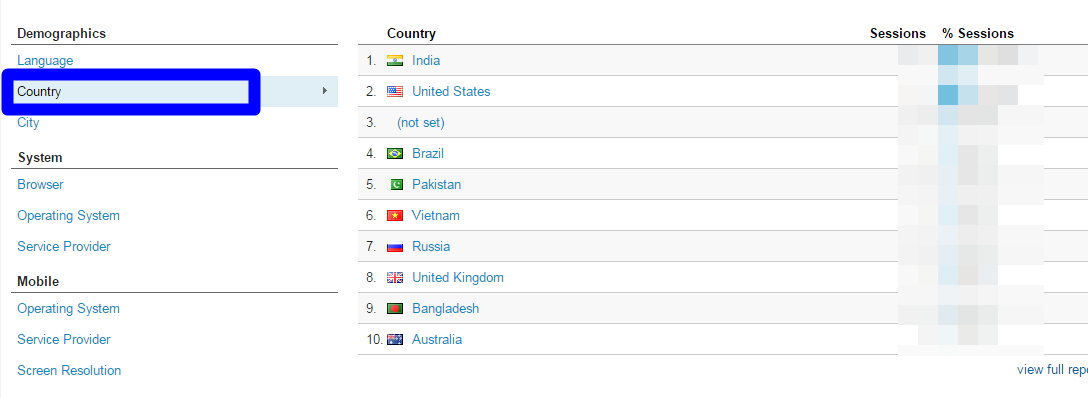The height and width of the screenshot is (398, 1088).
Task: Click the Bangladesh flag icon
Action: click(x=395, y=309)
